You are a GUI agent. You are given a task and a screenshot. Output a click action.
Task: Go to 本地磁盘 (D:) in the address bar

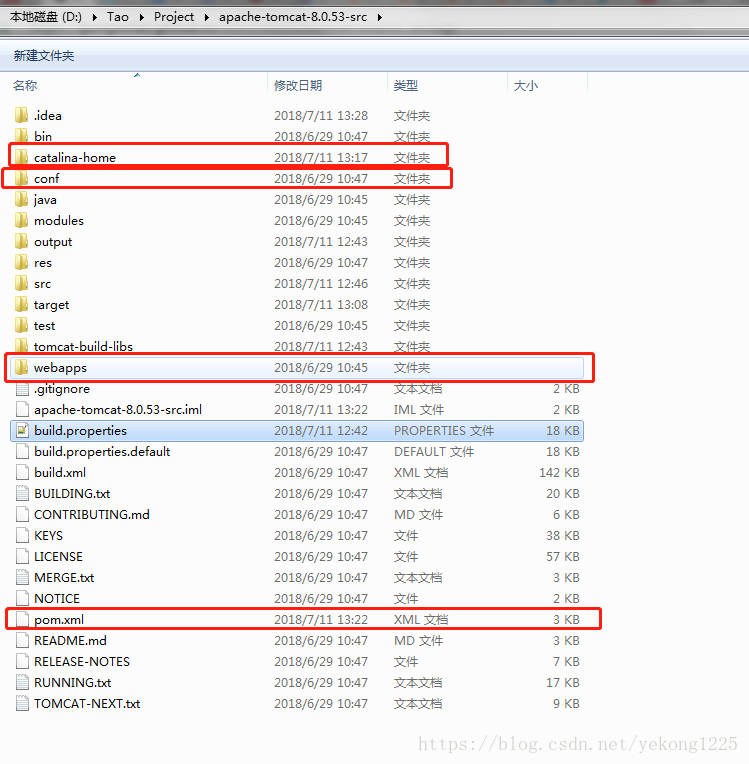coord(46,17)
